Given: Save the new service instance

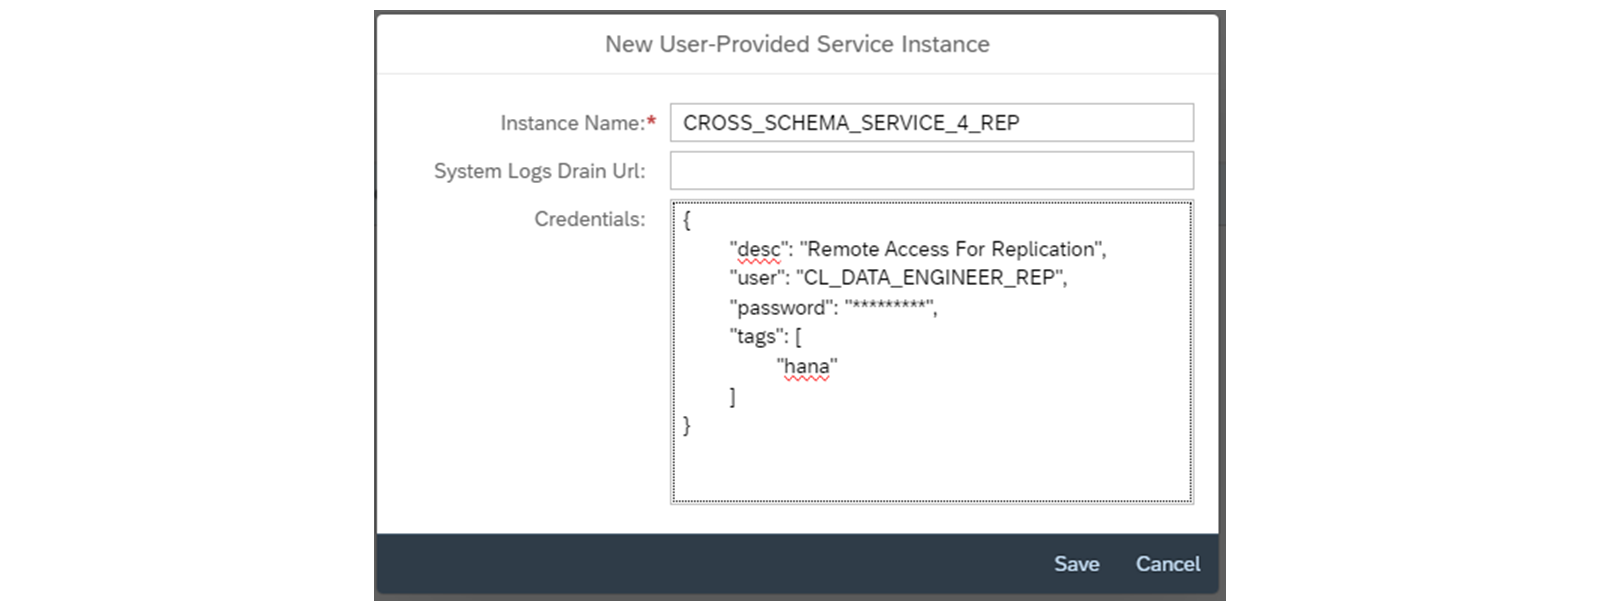Looking at the screenshot, I should click(x=1076, y=564).
